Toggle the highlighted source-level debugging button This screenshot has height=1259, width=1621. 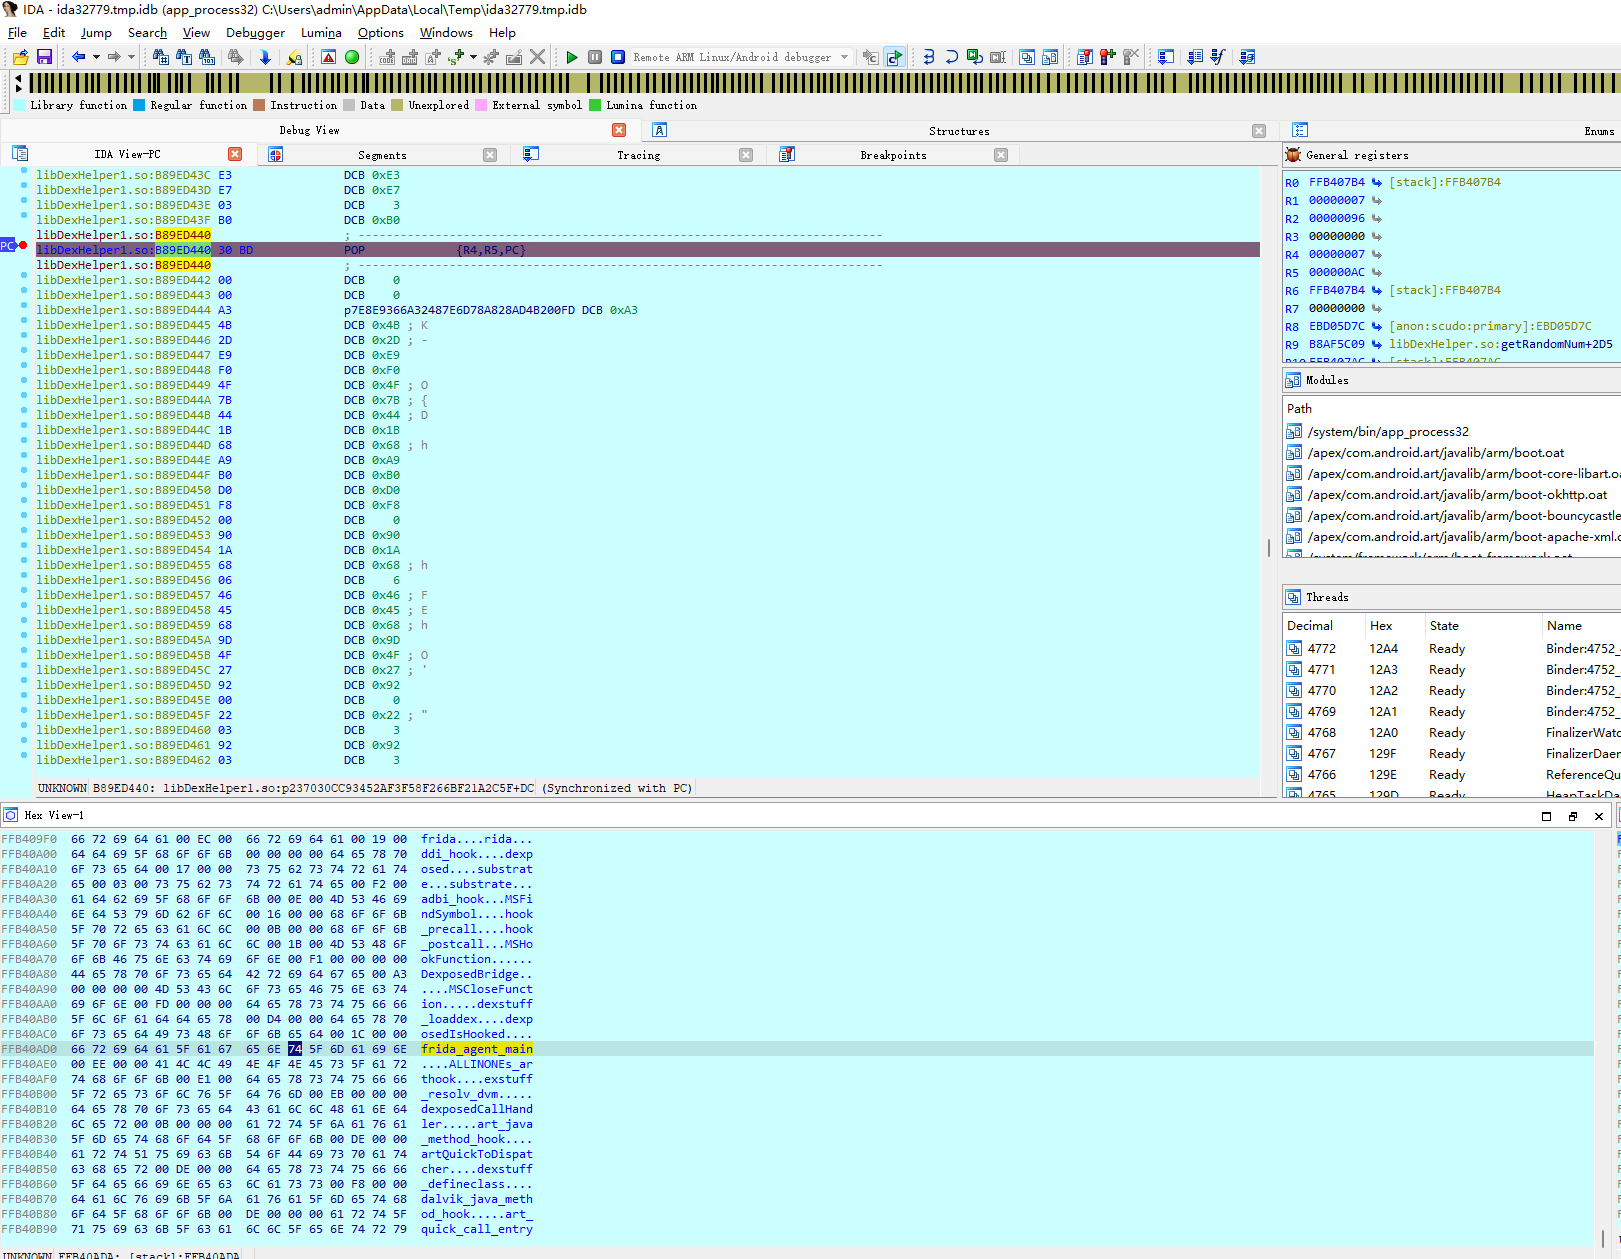coord(894,57)
